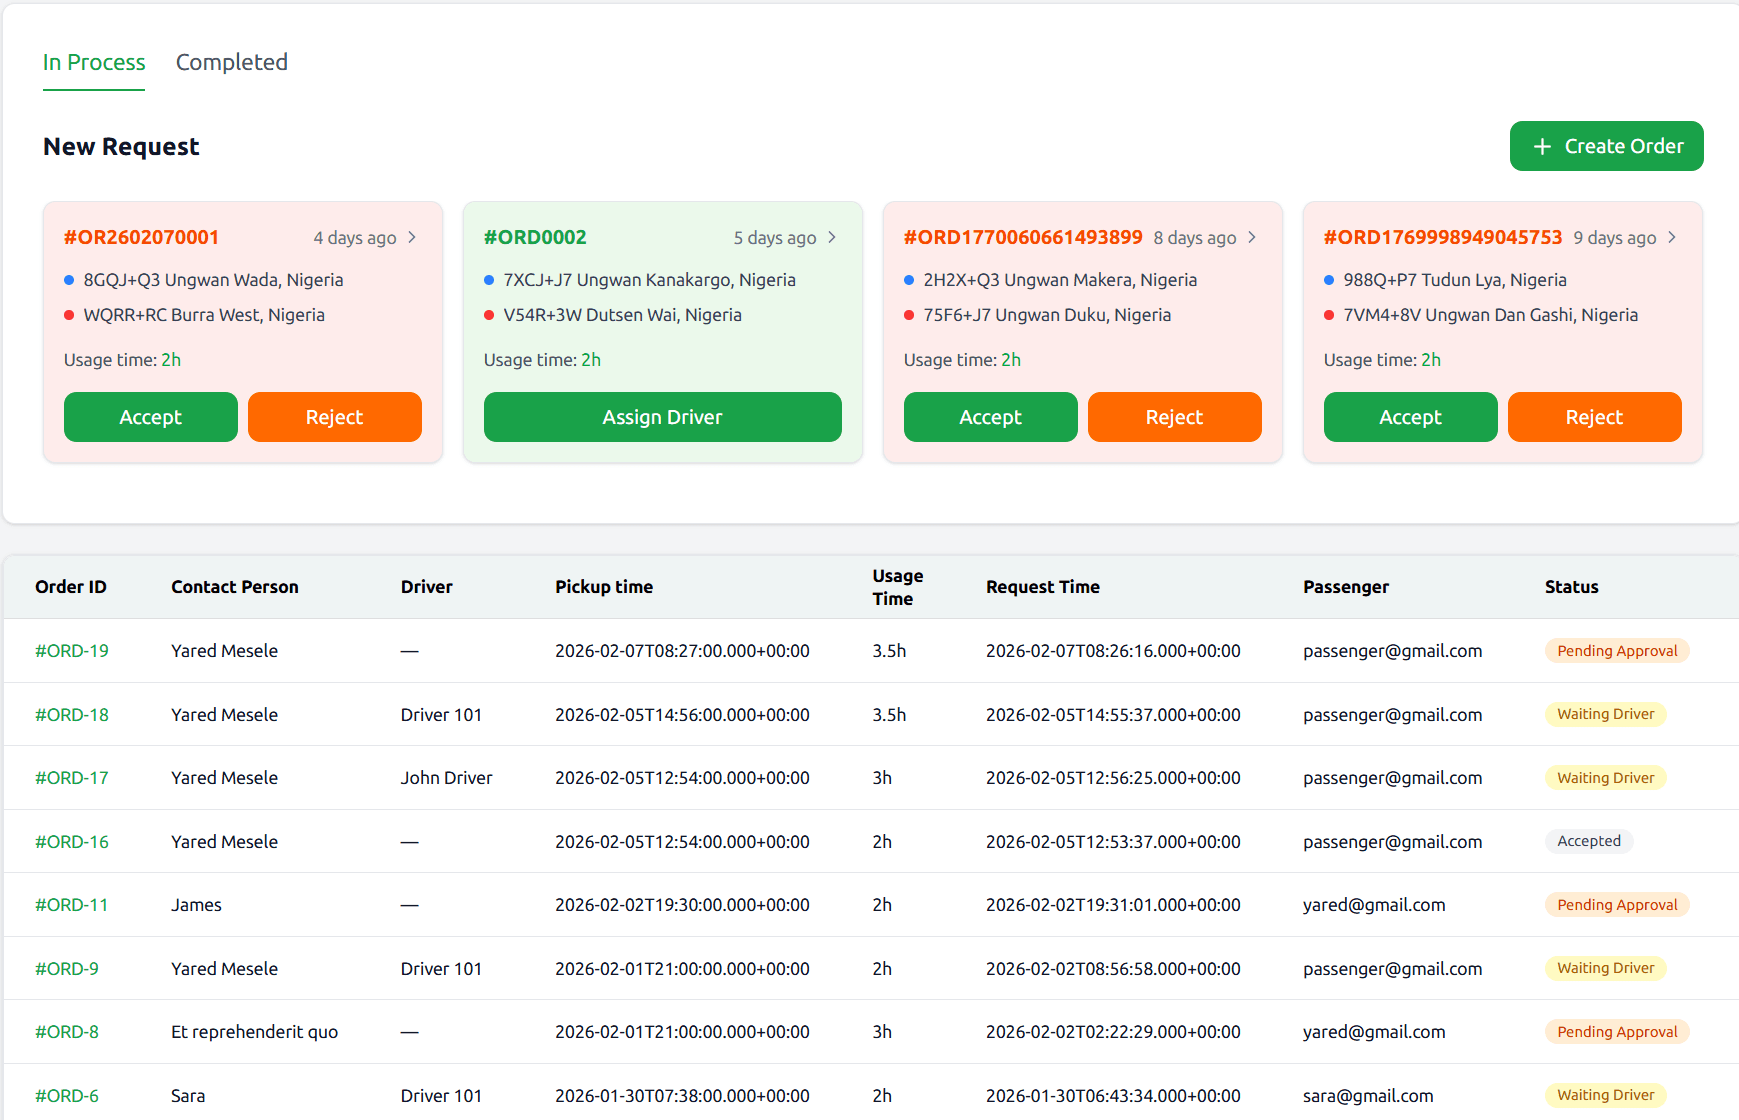Image resolution: width=1739 pixels, height=1120 pixels.
Task: Expand order #OR2602070001 chevron arrow
Action: [x=412, y=238]
